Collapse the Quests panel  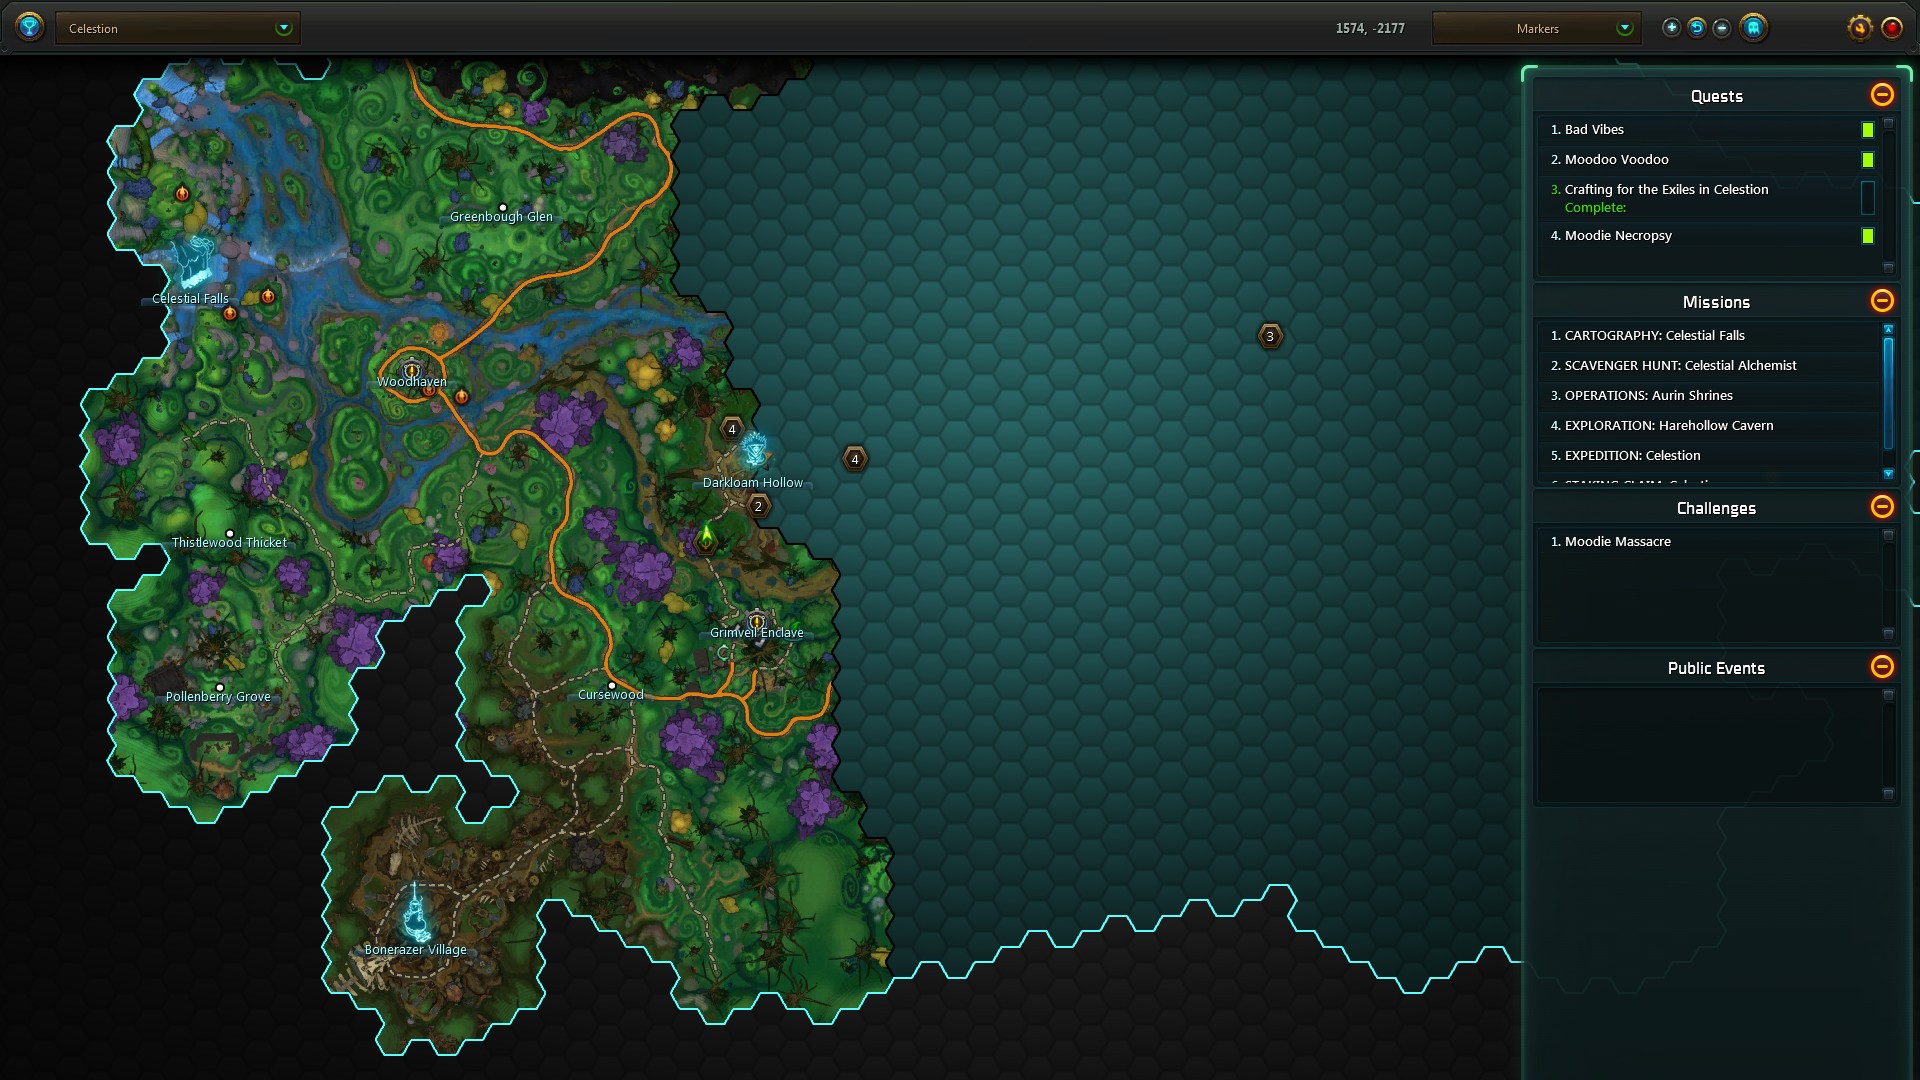[x=1882, y=95]
